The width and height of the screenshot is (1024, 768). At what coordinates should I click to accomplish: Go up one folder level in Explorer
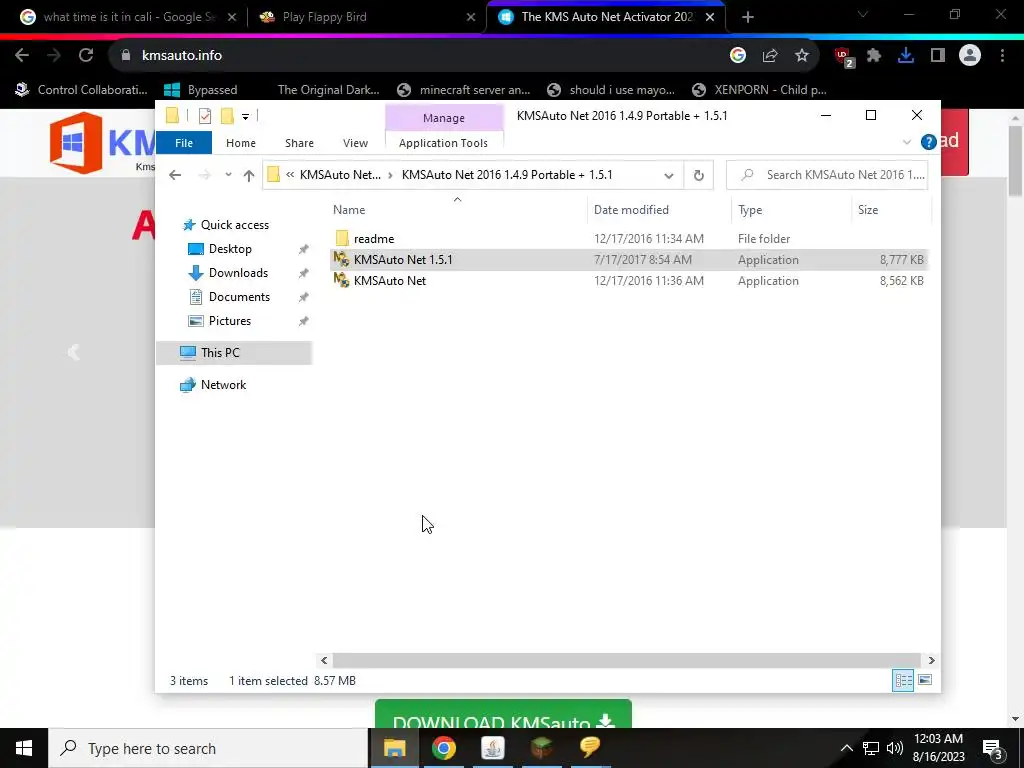(249, 175)
